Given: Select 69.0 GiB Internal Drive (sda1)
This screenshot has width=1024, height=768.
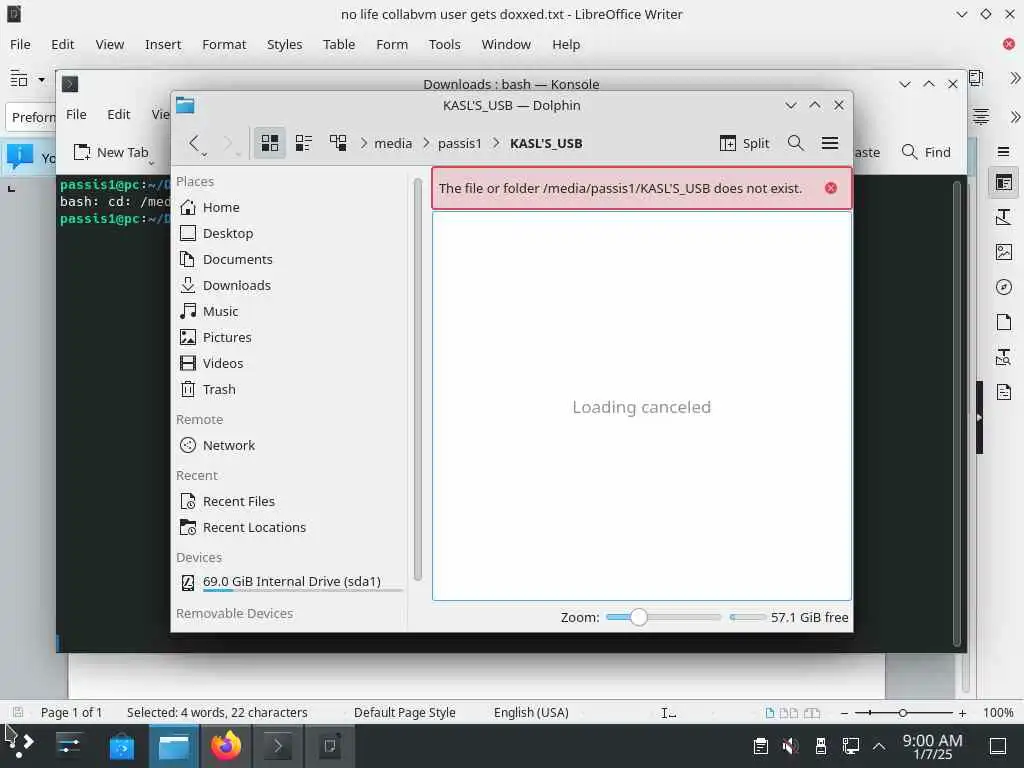Looking at the screenshot, I should point(292,583).
